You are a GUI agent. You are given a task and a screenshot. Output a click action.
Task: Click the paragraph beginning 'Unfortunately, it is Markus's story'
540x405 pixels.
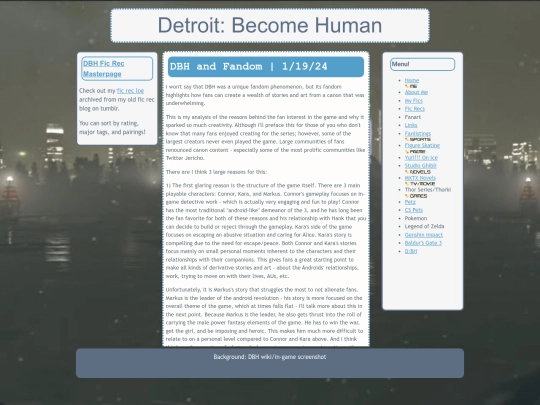pos(264,314)
